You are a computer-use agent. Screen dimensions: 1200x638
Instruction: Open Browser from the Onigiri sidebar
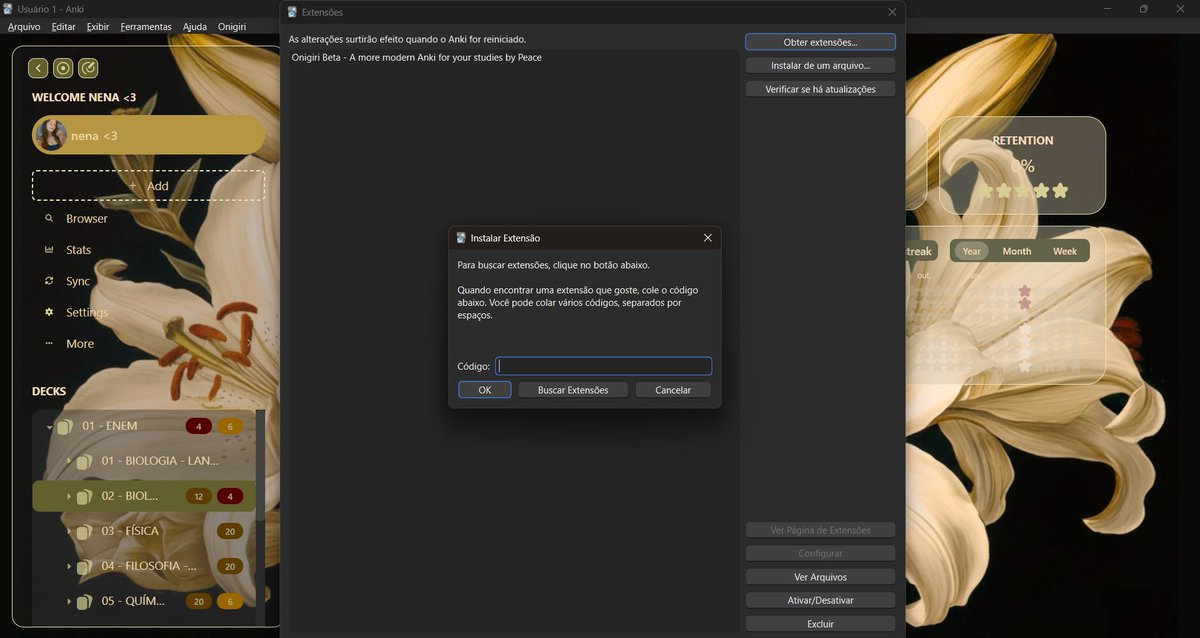(x=87, y=219)
